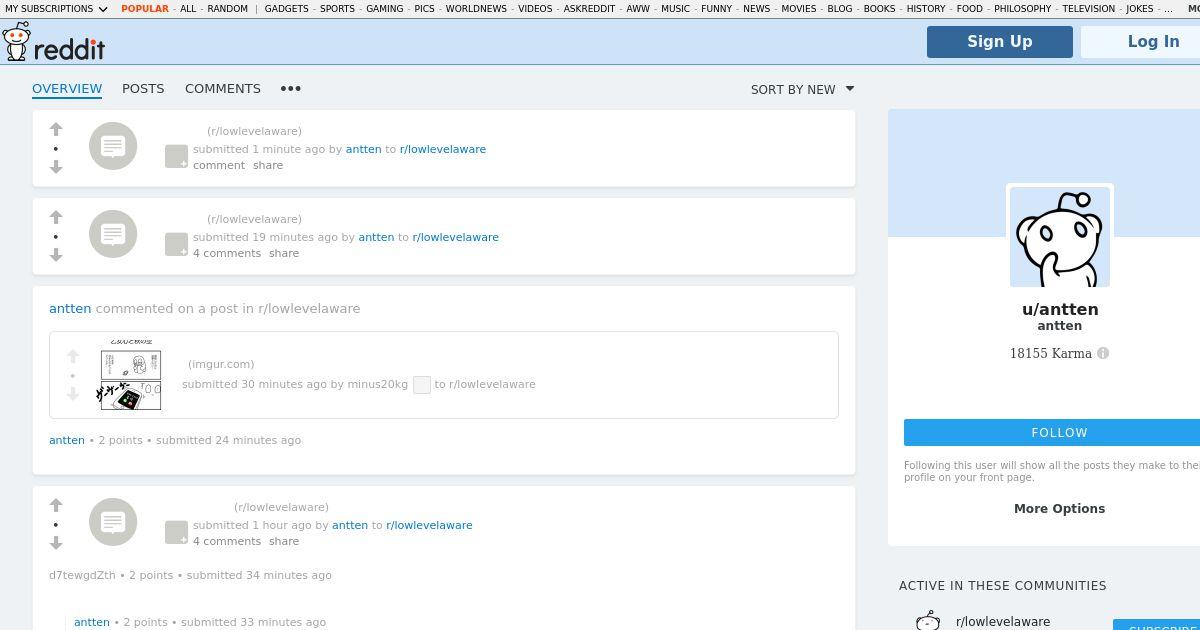
Task: Switch to the Overview tab
Action: pos(67,88)
